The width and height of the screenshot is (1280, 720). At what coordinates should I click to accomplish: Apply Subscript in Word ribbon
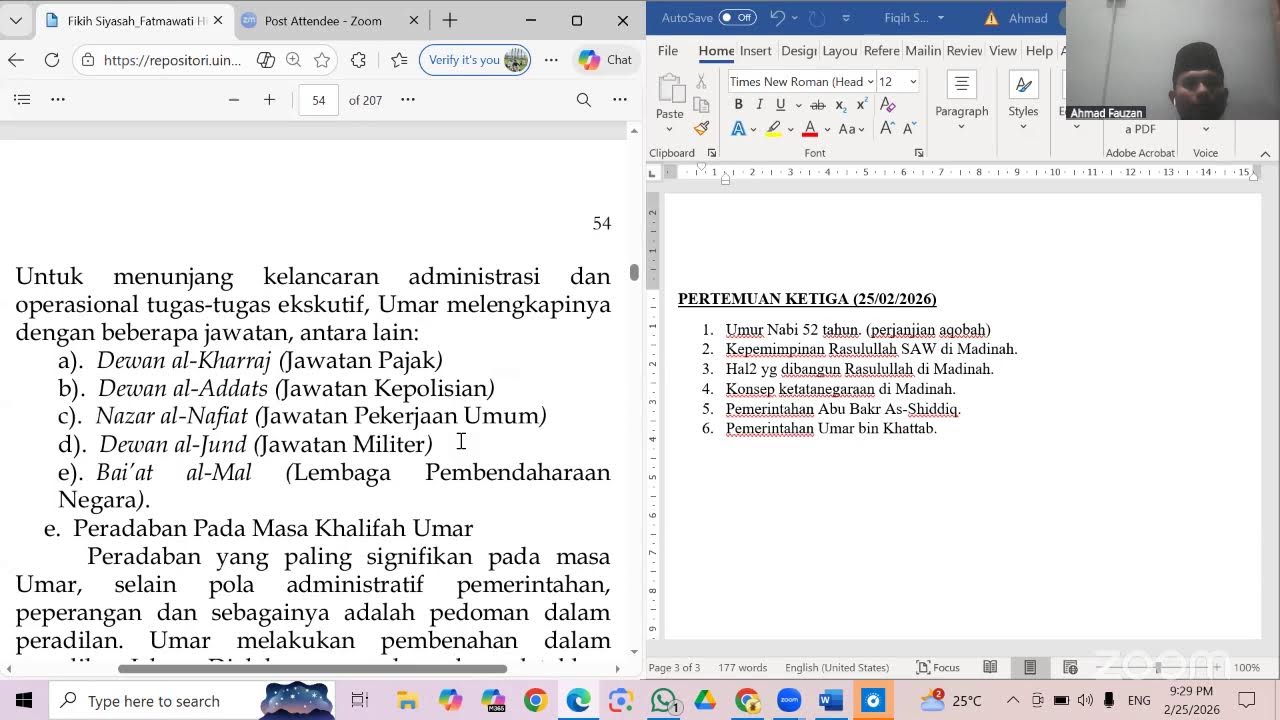tap(841, 105)
